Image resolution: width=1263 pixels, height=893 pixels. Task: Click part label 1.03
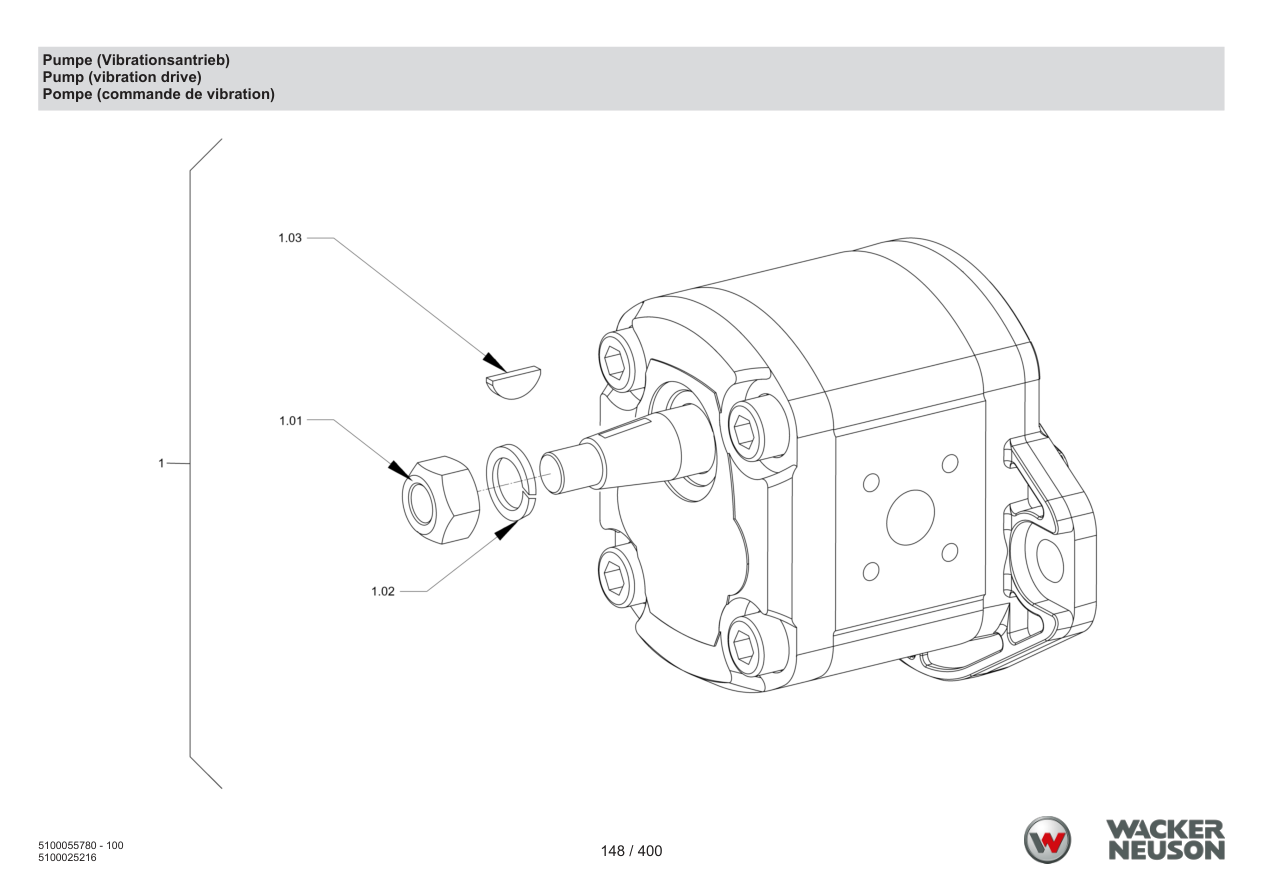tap(290, 238)
